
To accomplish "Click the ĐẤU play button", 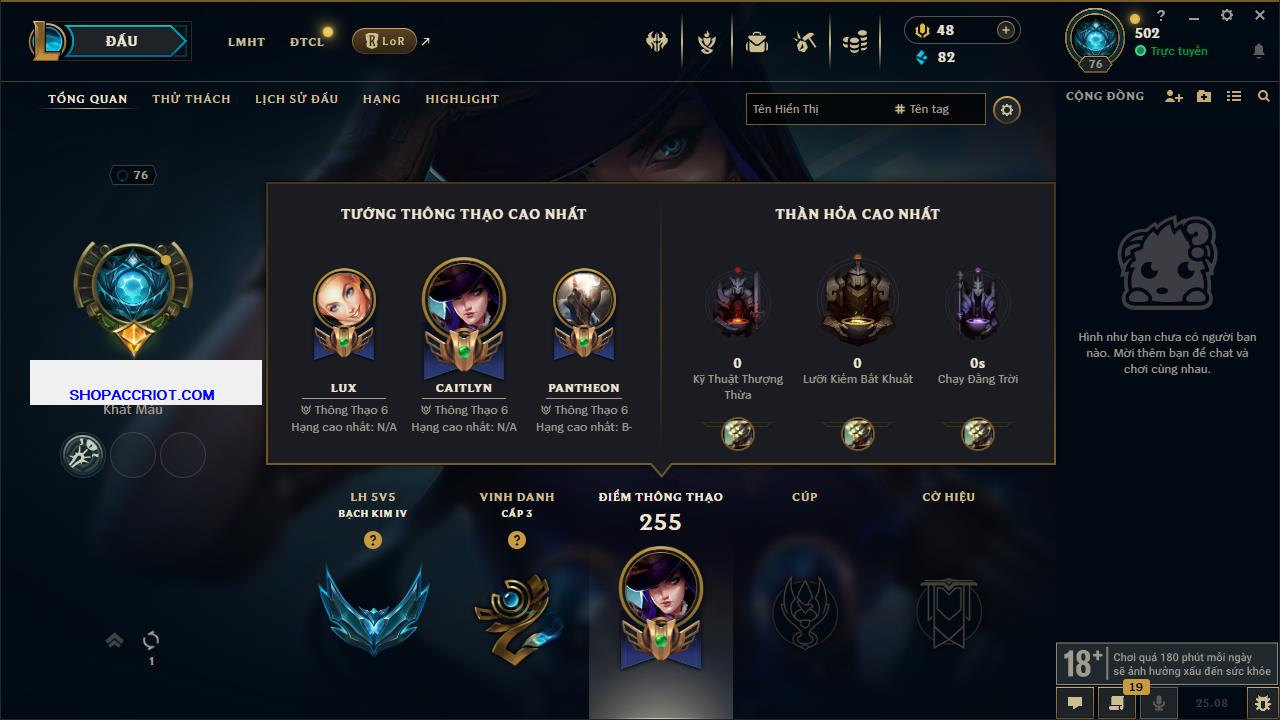I will click(122, 41).
